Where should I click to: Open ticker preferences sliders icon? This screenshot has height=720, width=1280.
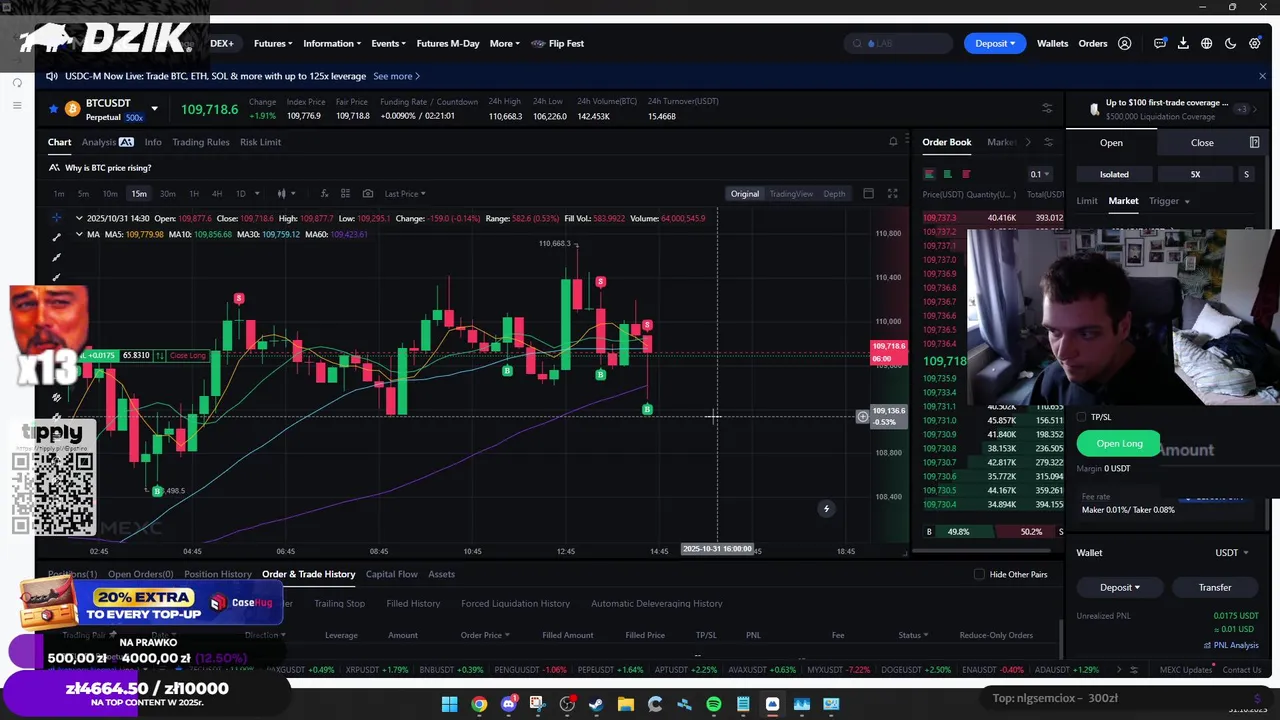coord(1047,108)
